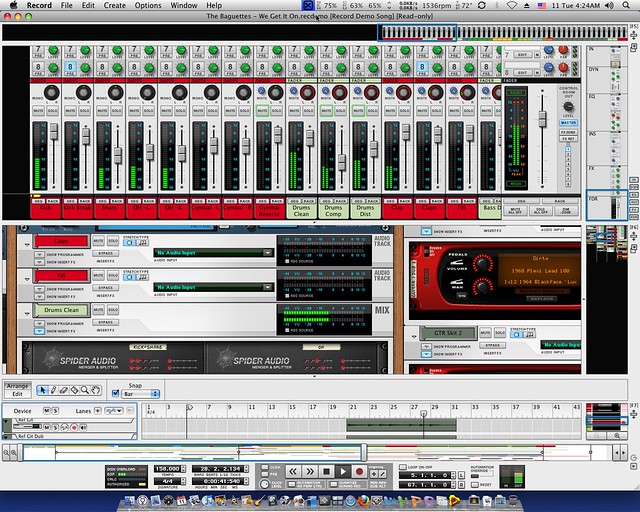Expand Show Insert FX on Fill device
The height and width of the screenshot is (512, 640).
coord(39,297)
